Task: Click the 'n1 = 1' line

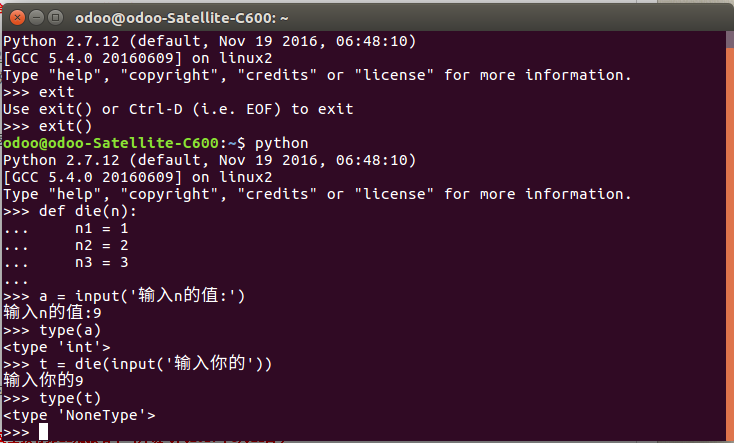Action: tap(101, 229)
